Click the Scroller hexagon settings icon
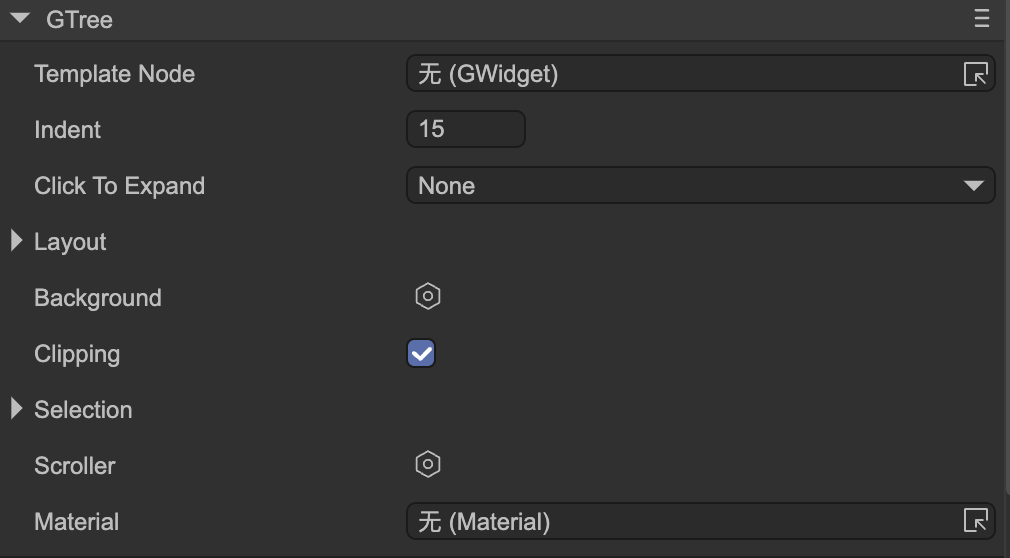Viewport: 1010px width, 558px height. pos(428,465)
